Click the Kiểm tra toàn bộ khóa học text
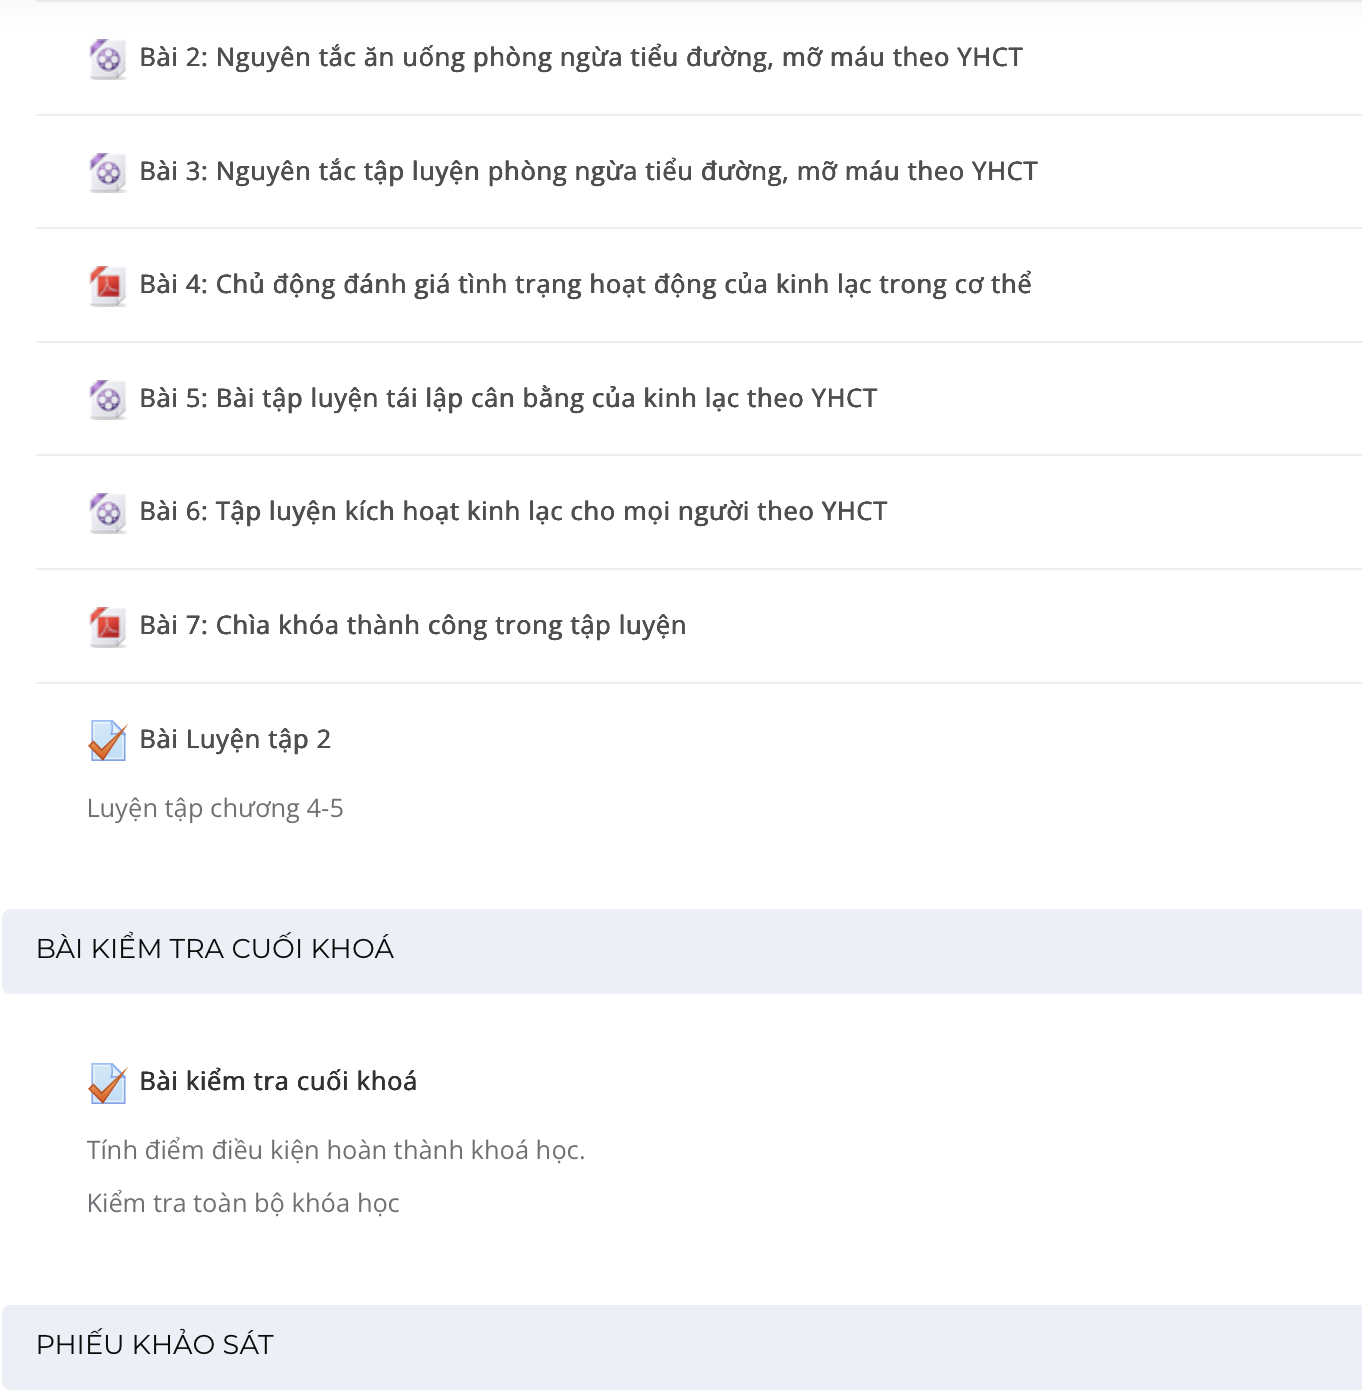1362x1398 pixels. 243,1203
